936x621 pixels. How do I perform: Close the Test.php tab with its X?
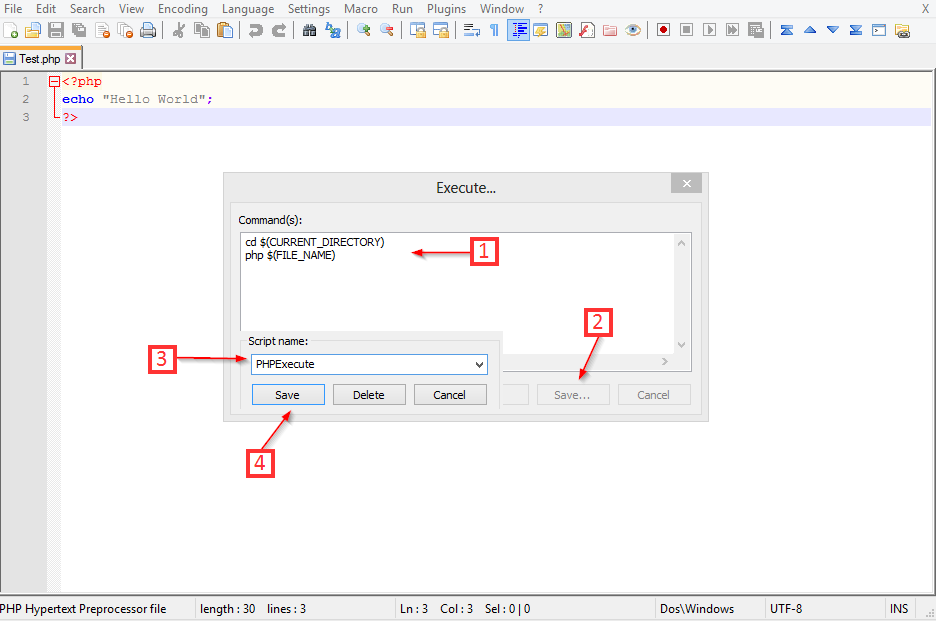(71, 59)
